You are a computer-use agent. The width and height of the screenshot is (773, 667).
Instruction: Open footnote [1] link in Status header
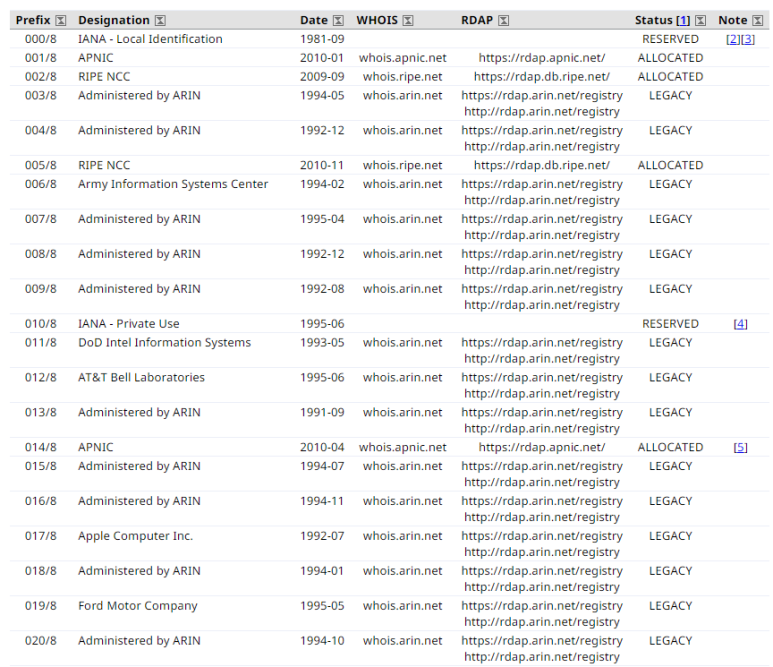[683, 21]
